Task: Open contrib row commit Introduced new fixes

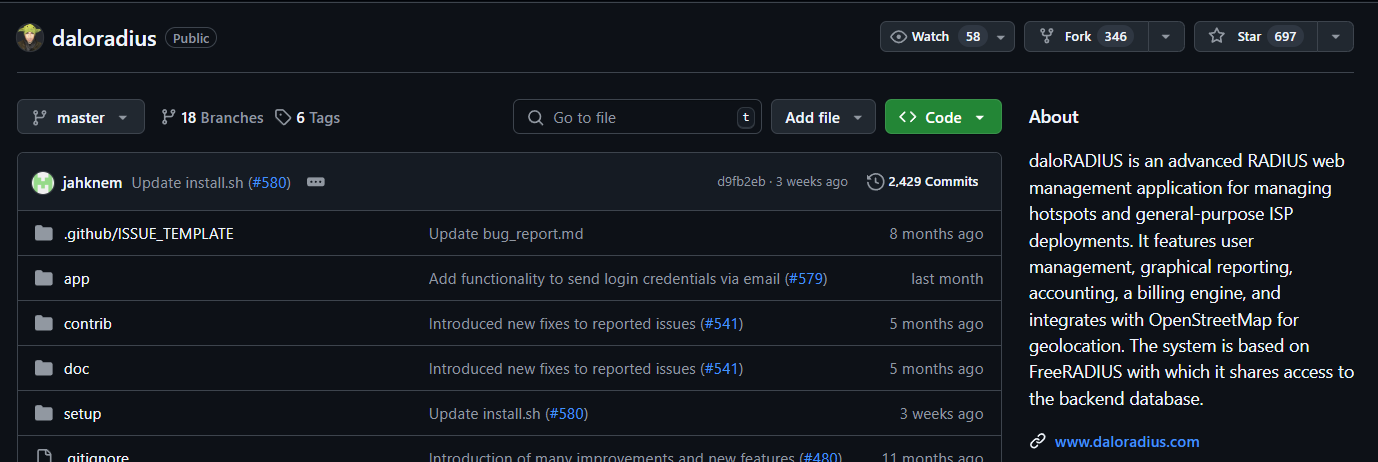Action: click(x=562, y=324)
